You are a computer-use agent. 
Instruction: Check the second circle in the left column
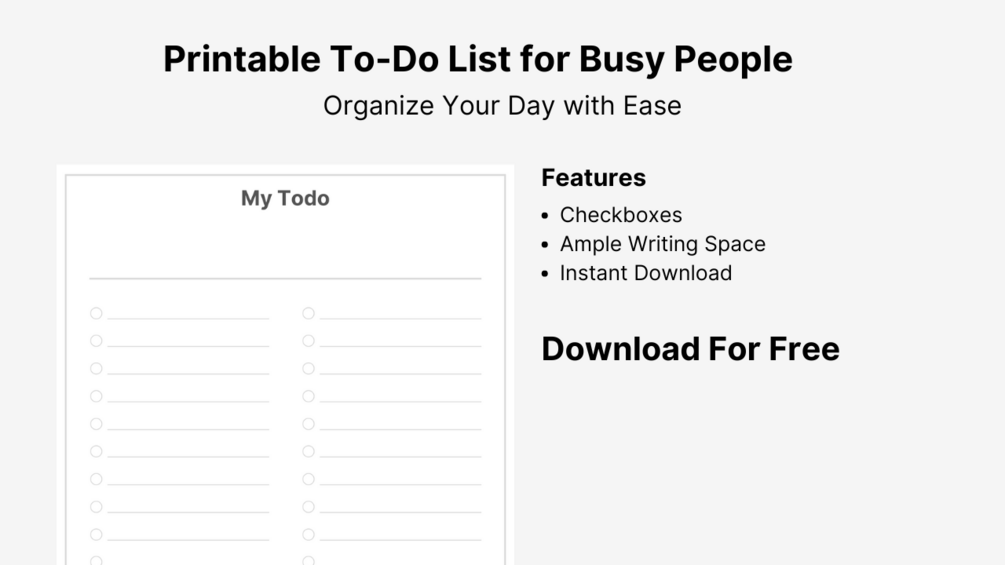(x=96, y=341)
